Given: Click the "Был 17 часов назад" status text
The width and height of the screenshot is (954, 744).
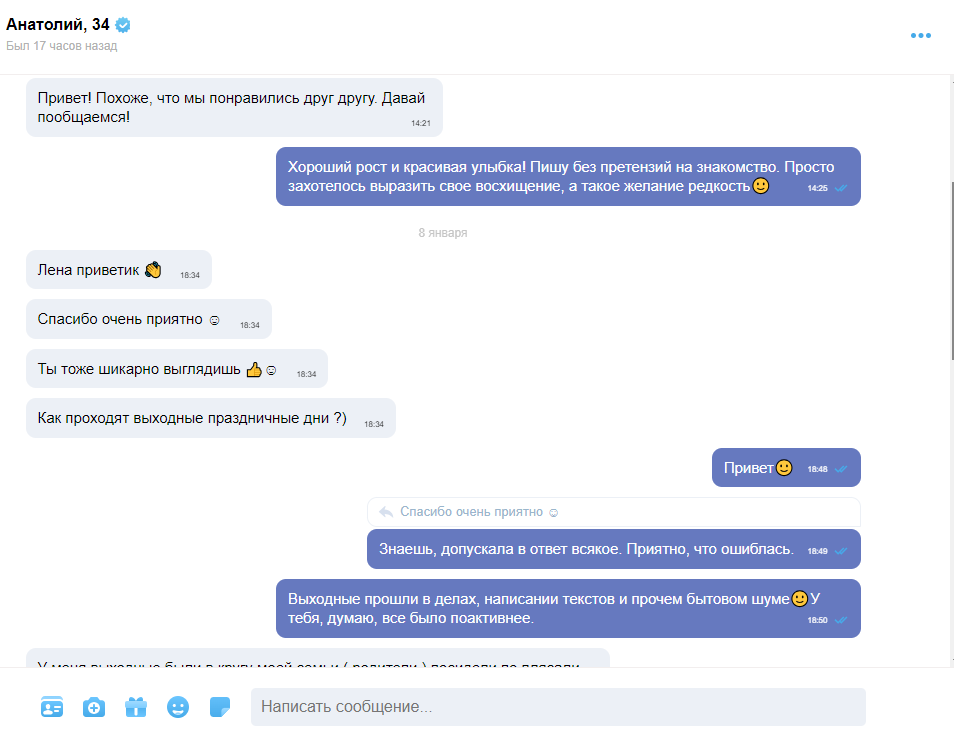Looking at the screenshot, I should [x=61, y=46].
